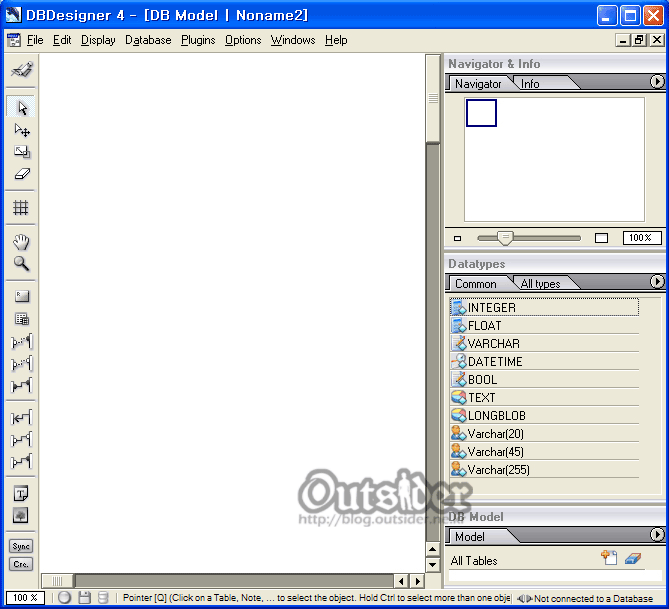Click the connection plug icon near Not connected
The width and height of the screenshot is (669, 609).
pos(524,598)
